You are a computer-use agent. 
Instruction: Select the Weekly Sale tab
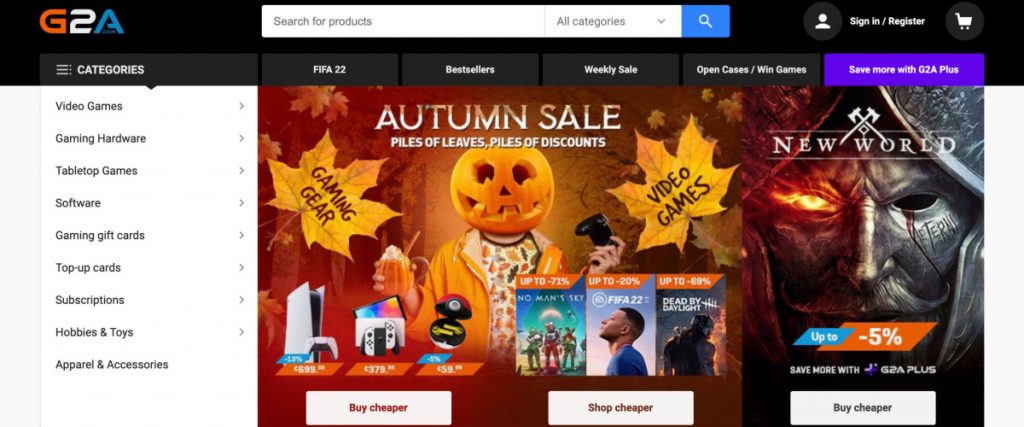611,69
